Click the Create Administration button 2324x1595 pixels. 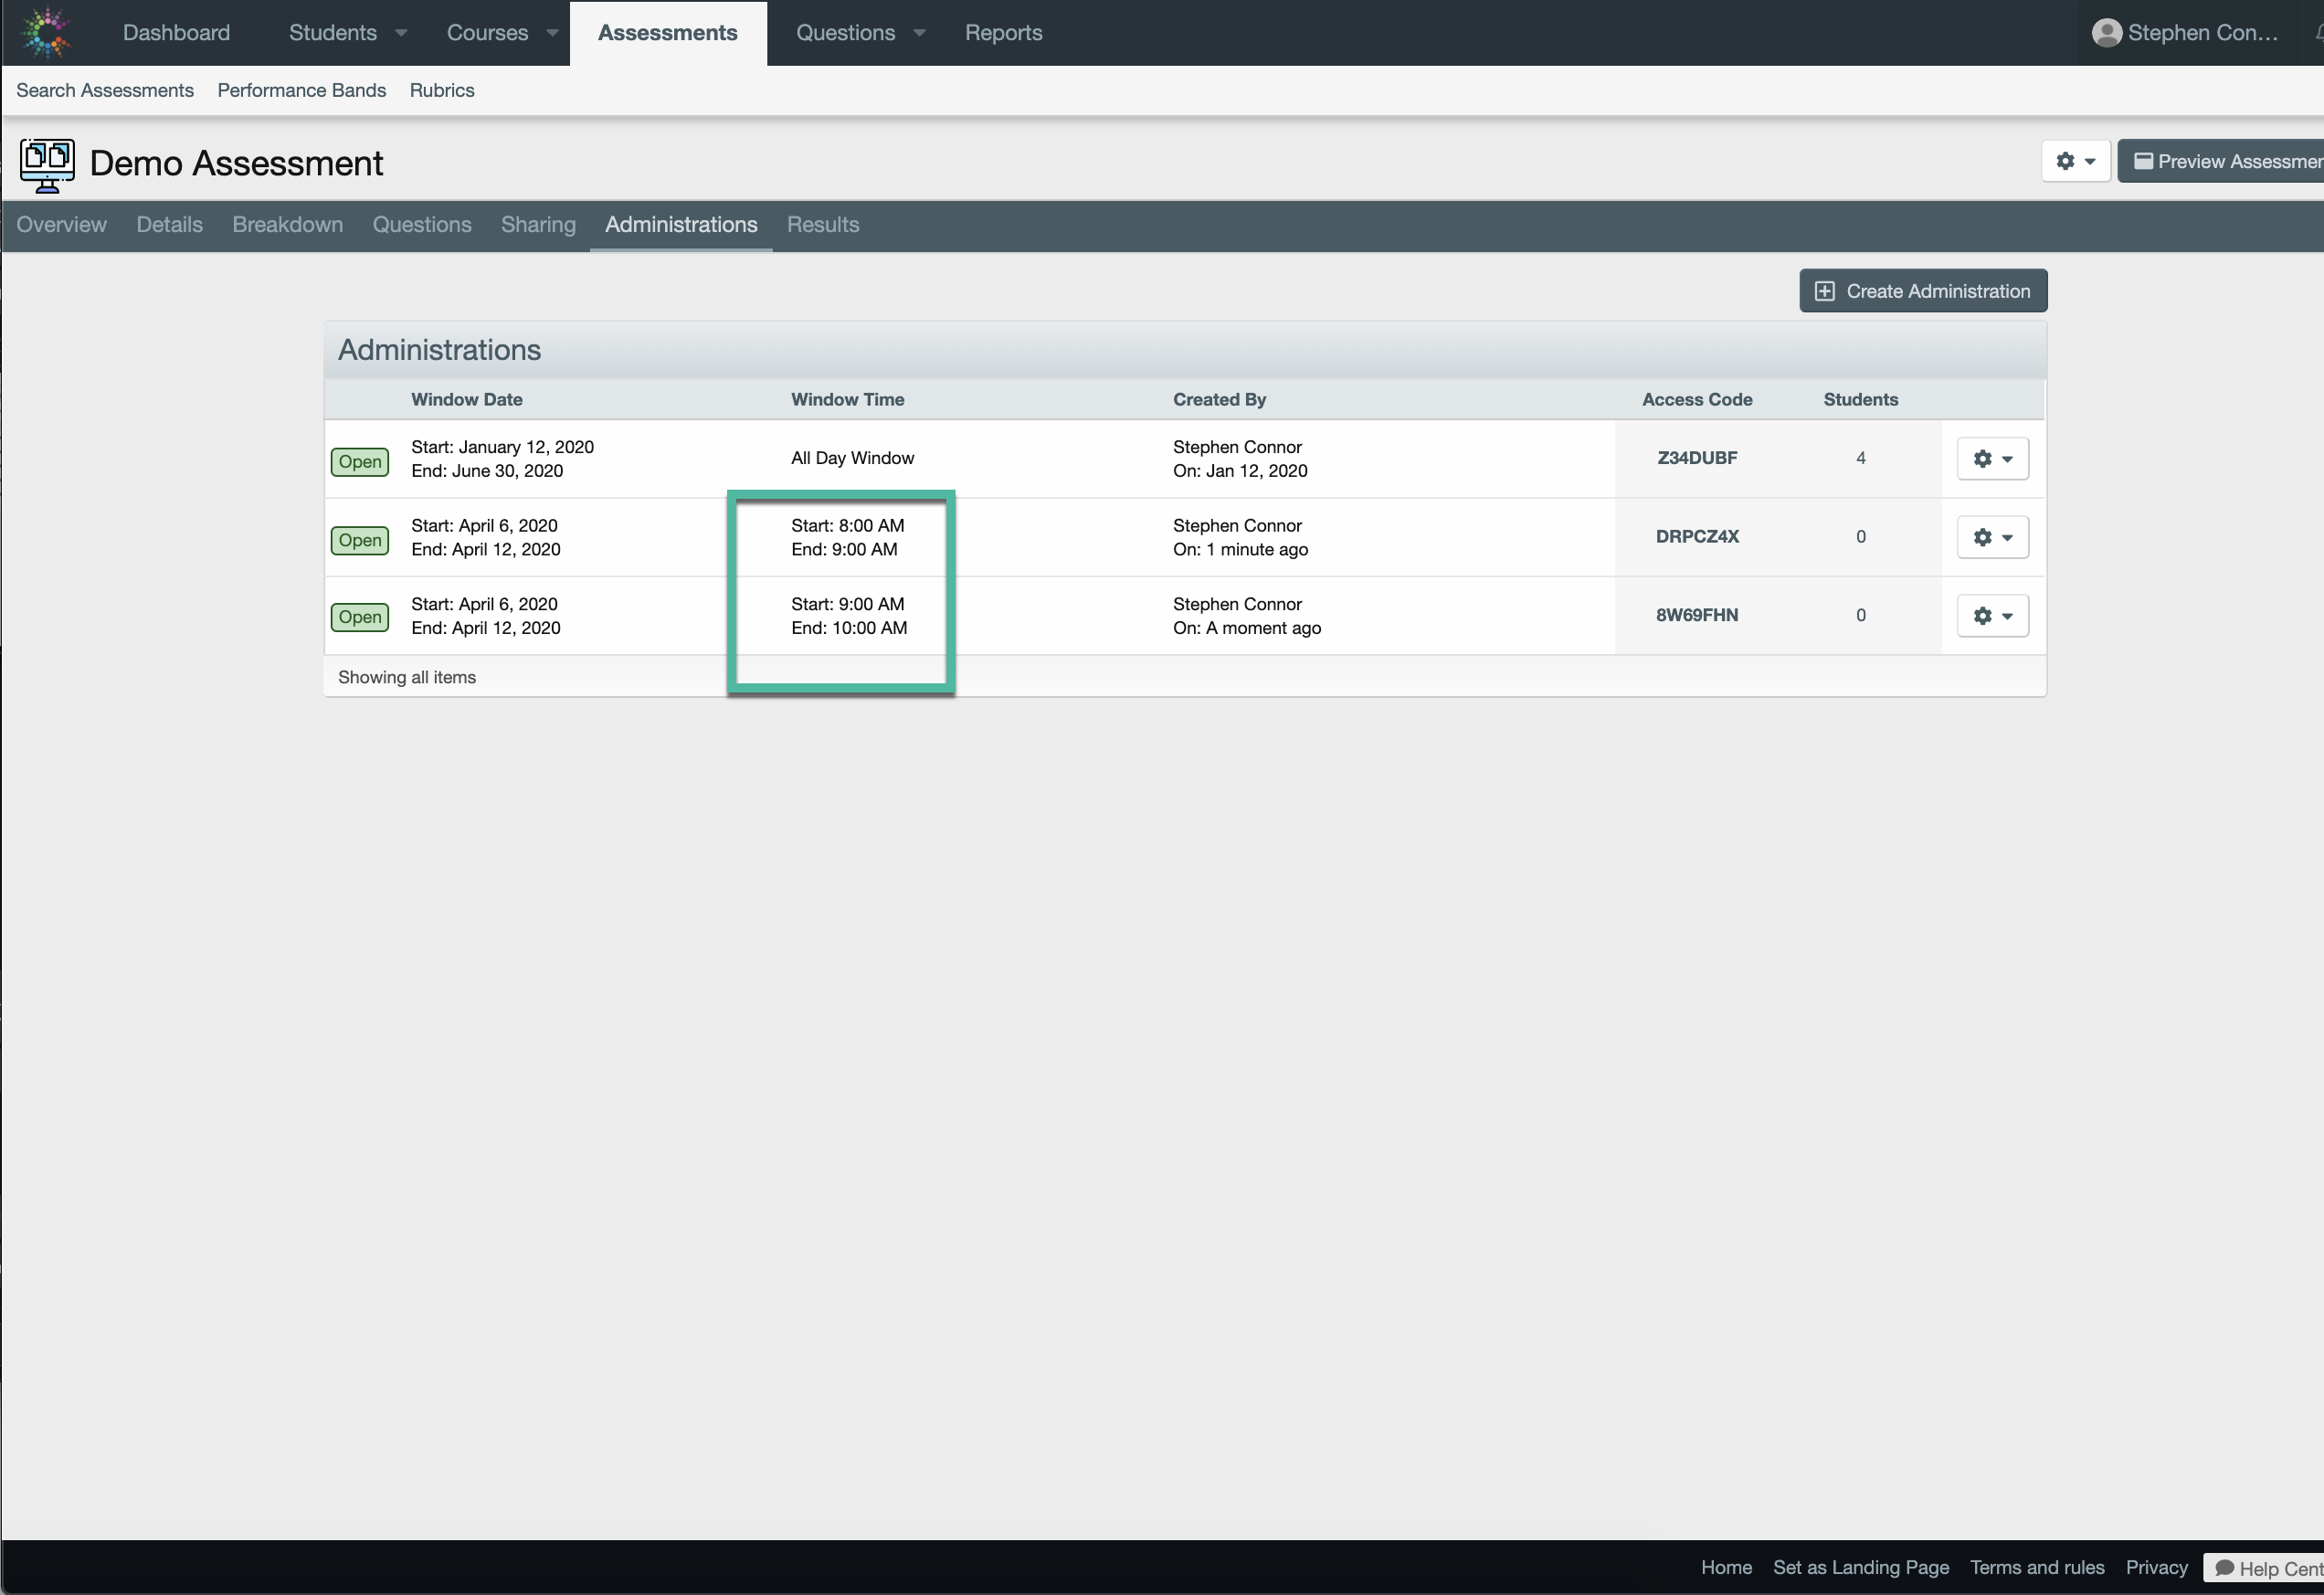pos(1921,290)
